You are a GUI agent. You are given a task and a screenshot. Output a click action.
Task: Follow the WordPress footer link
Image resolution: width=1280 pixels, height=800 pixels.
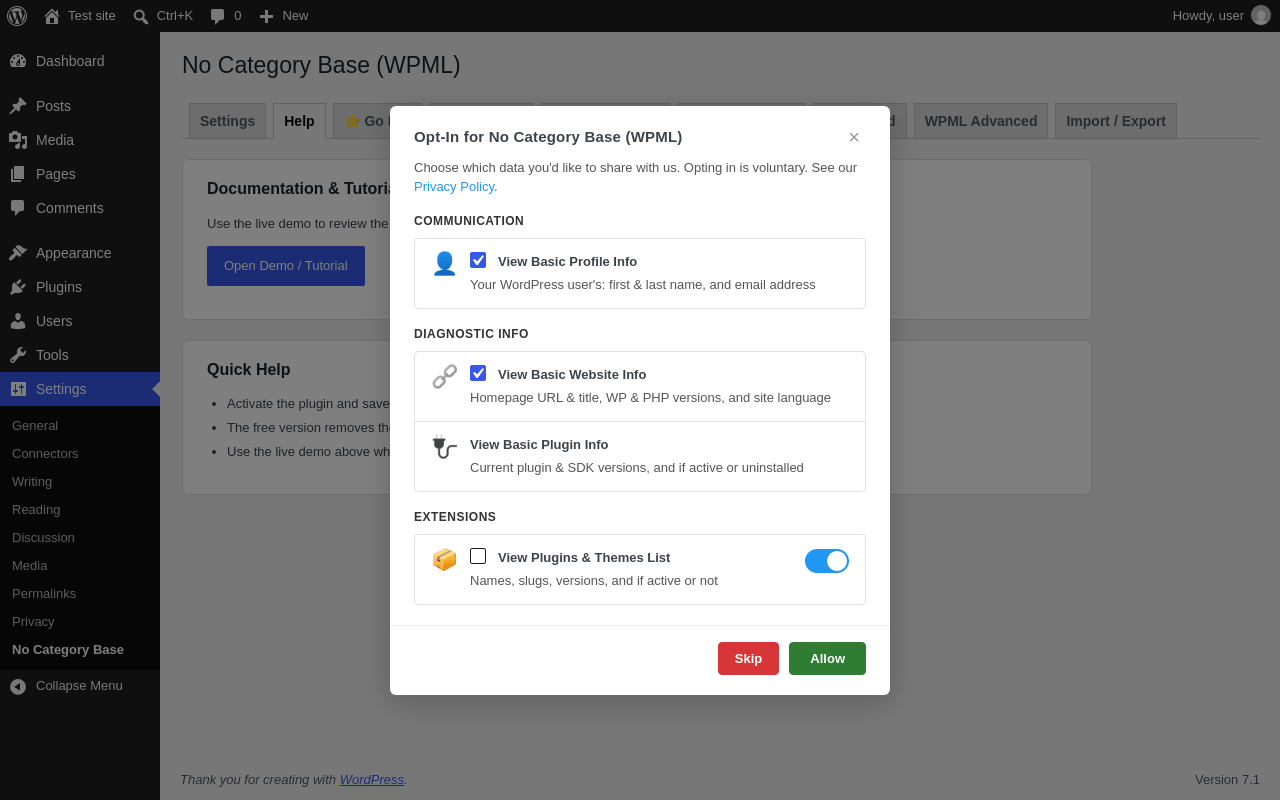[x=372, y=779]
